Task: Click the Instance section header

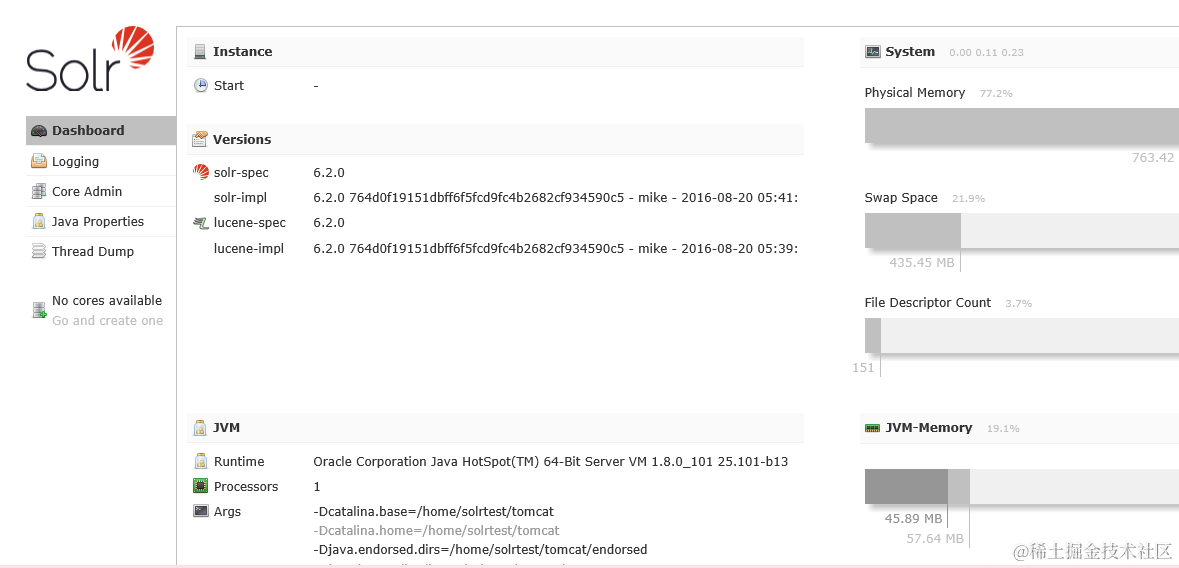Action: click(x=496, y=52)
